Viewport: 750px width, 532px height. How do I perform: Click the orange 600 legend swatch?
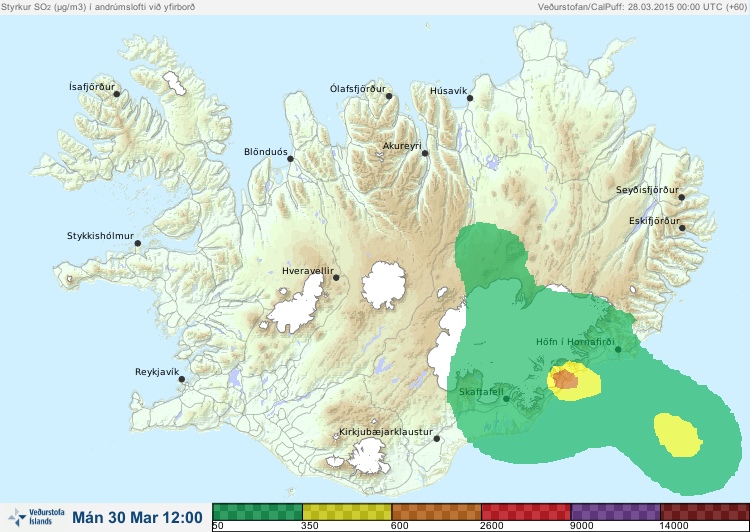tap(436, 511)
